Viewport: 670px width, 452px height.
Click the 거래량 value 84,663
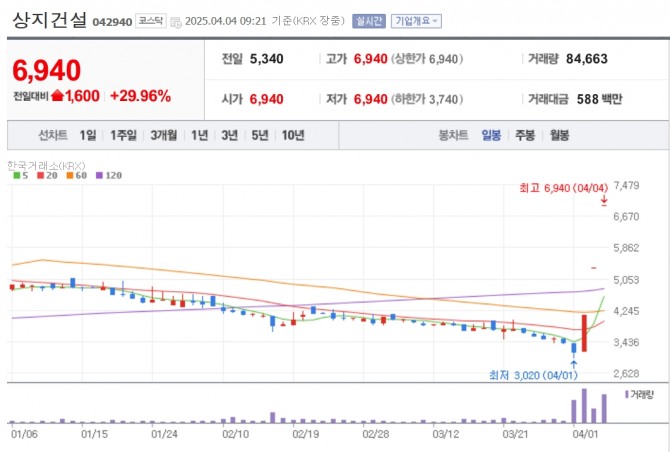click(x=587, y=59)
